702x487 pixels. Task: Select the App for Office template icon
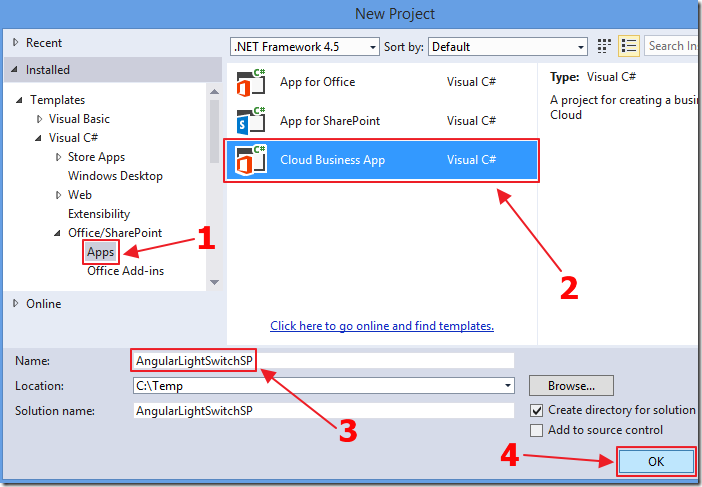pyautogui.click(x=251, y=82)
